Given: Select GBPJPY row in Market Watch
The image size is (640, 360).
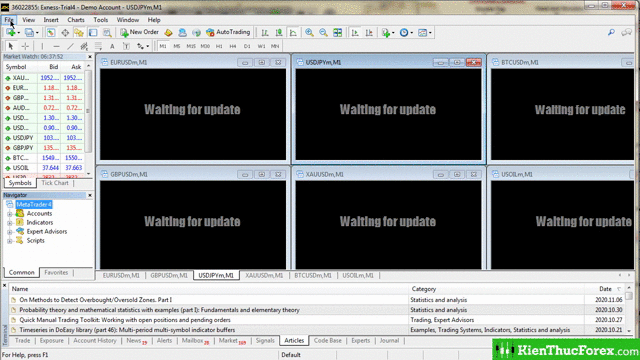Looking at the screenshot, I should pyautogui.click(x=44, y=148).
